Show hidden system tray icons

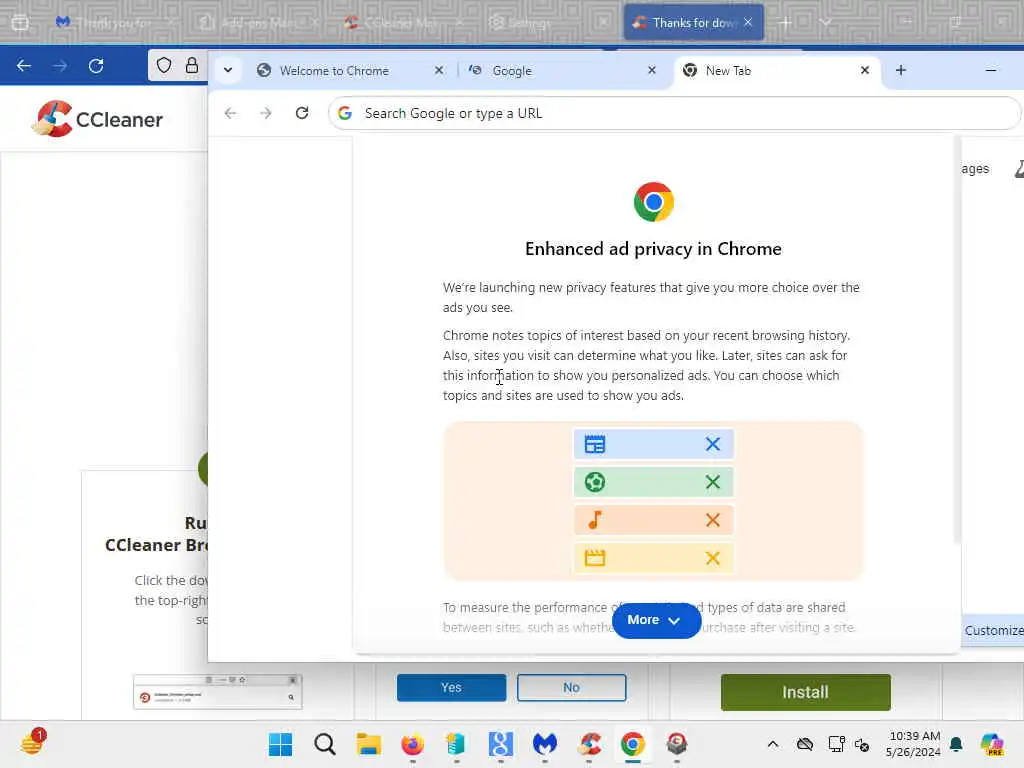point(773,744)
